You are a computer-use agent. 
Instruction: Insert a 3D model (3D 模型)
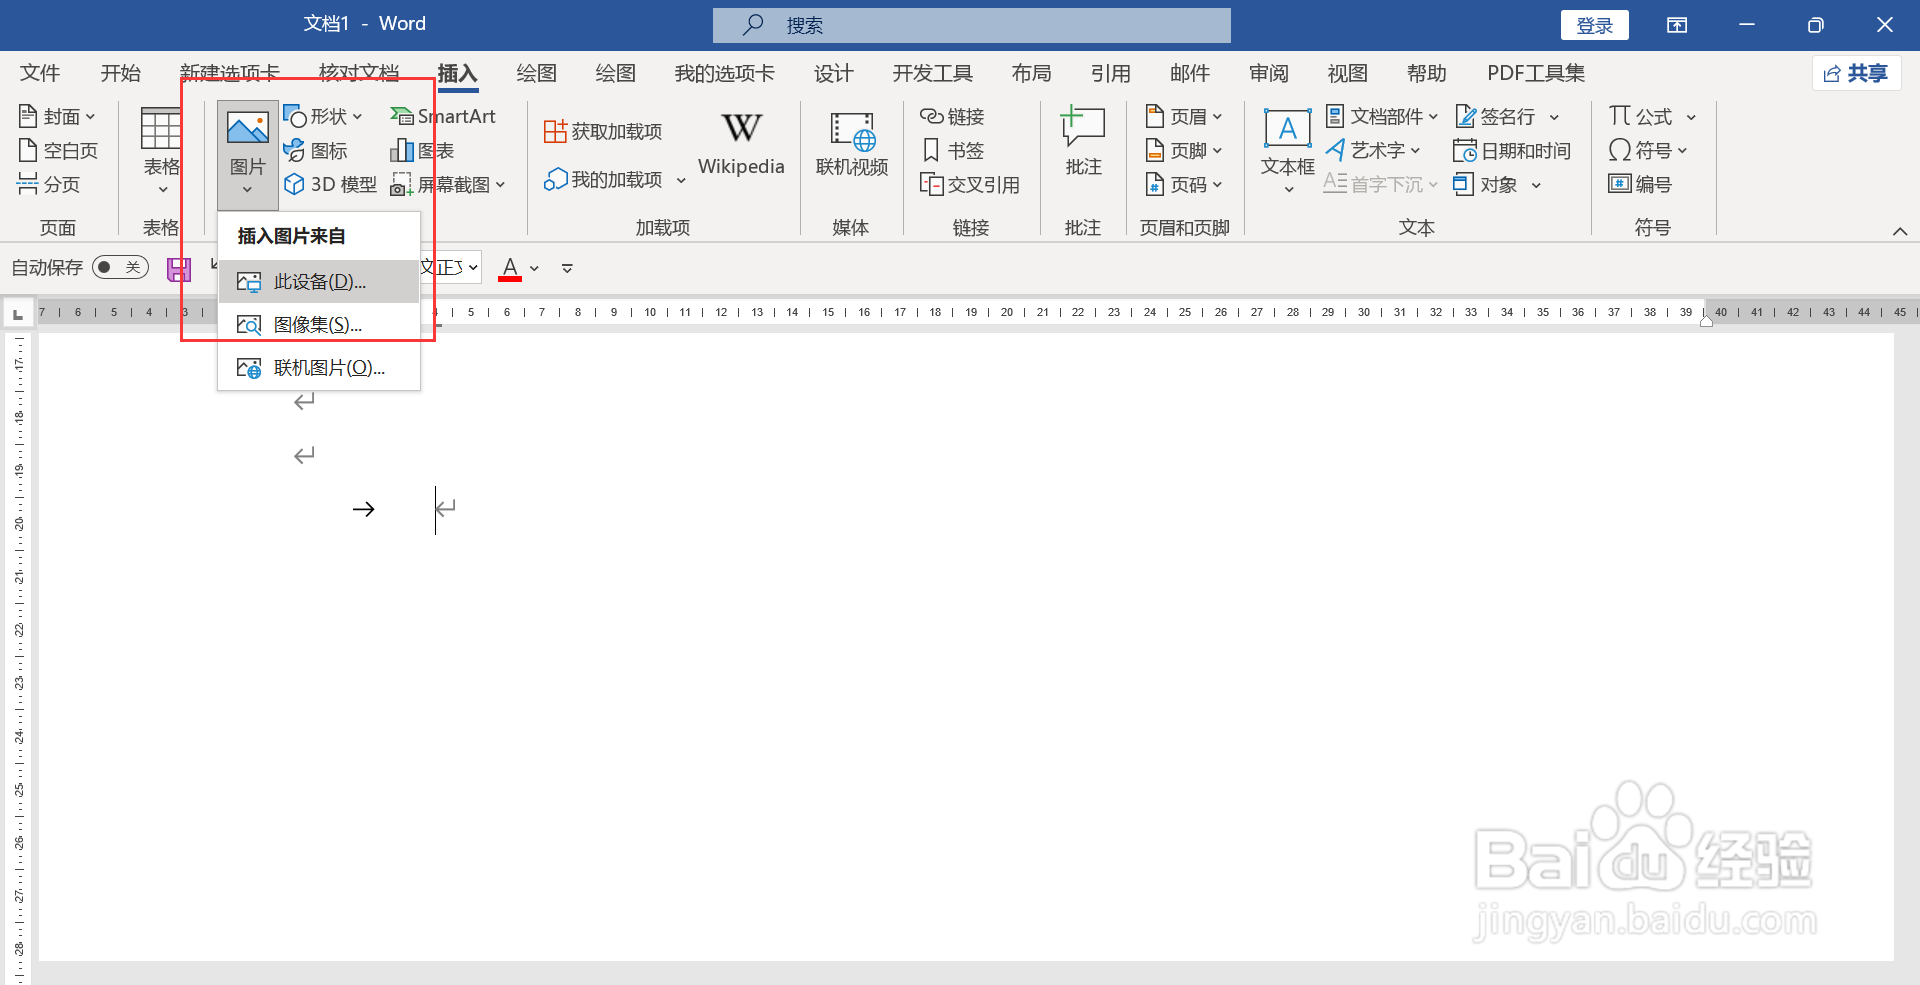point(330,185)
